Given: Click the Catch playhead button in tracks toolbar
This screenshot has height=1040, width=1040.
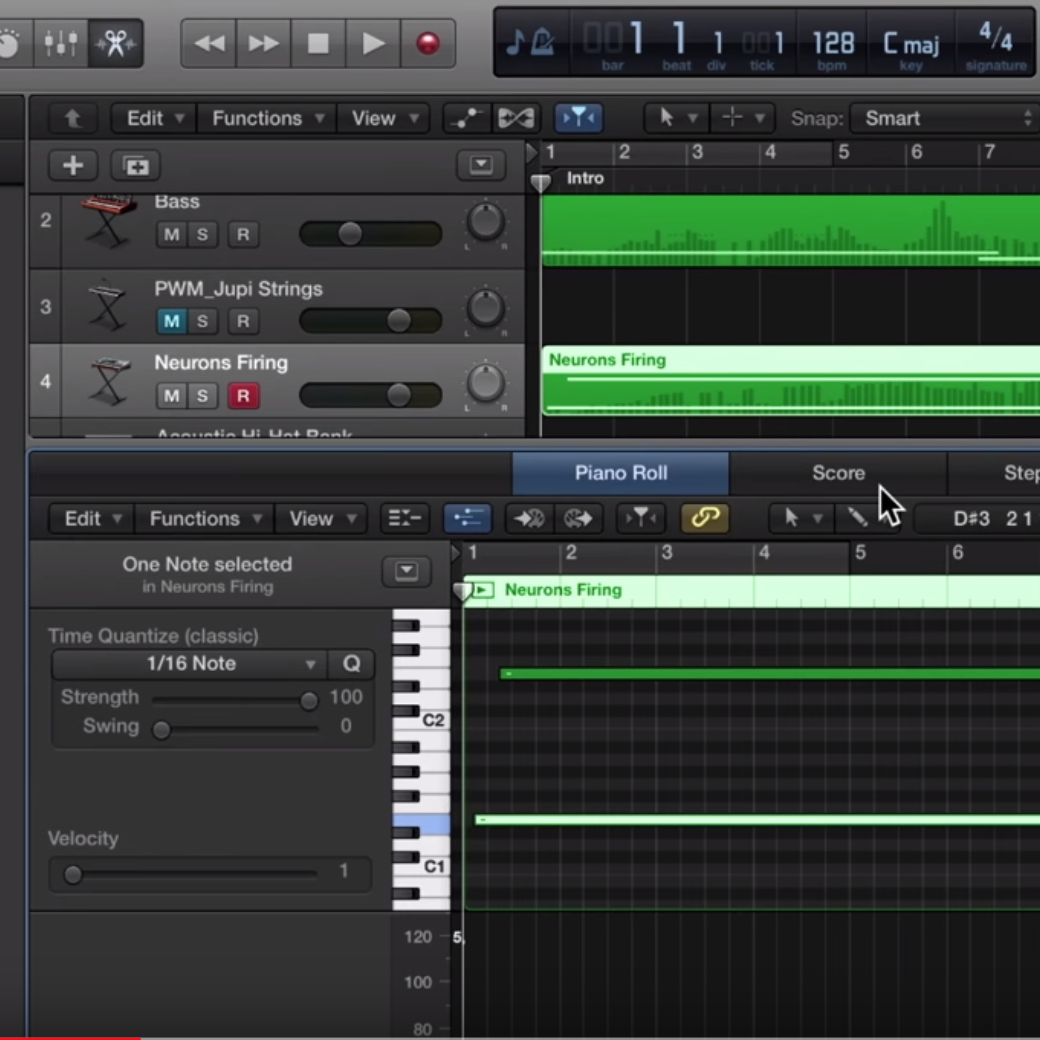Looking at the screenshot, I should (577, 118).
